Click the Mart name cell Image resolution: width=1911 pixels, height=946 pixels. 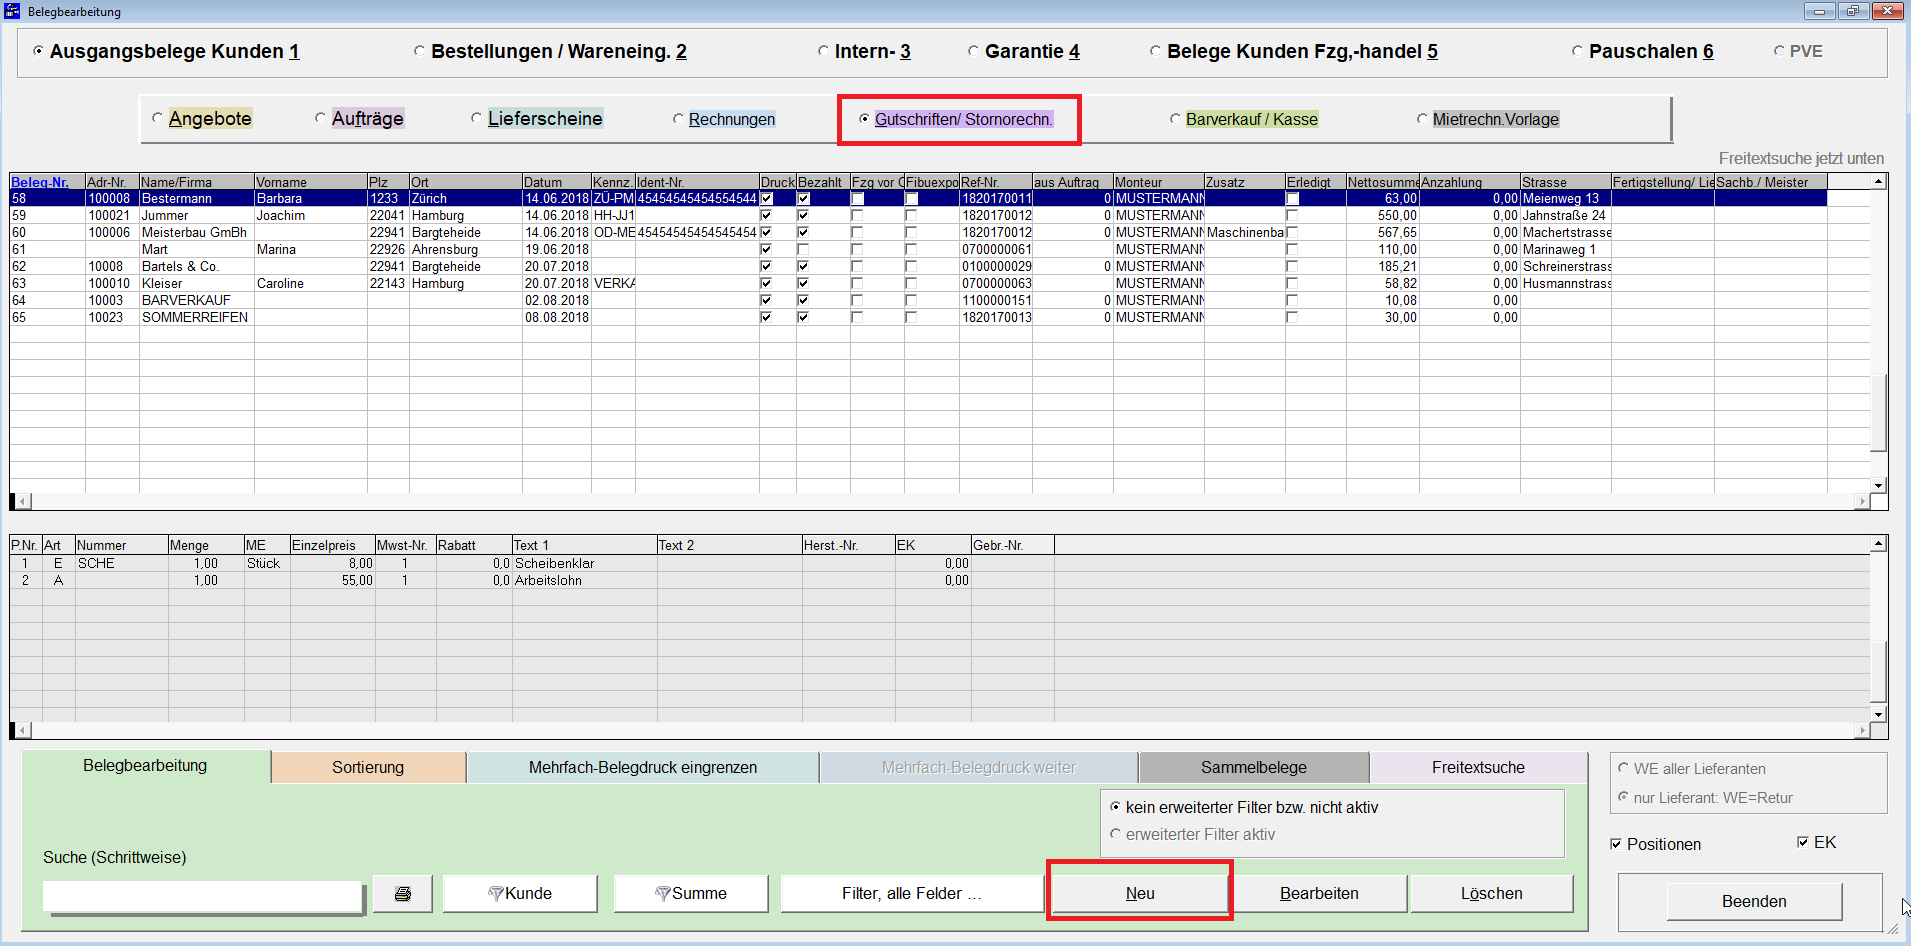[x=197, y=249]
